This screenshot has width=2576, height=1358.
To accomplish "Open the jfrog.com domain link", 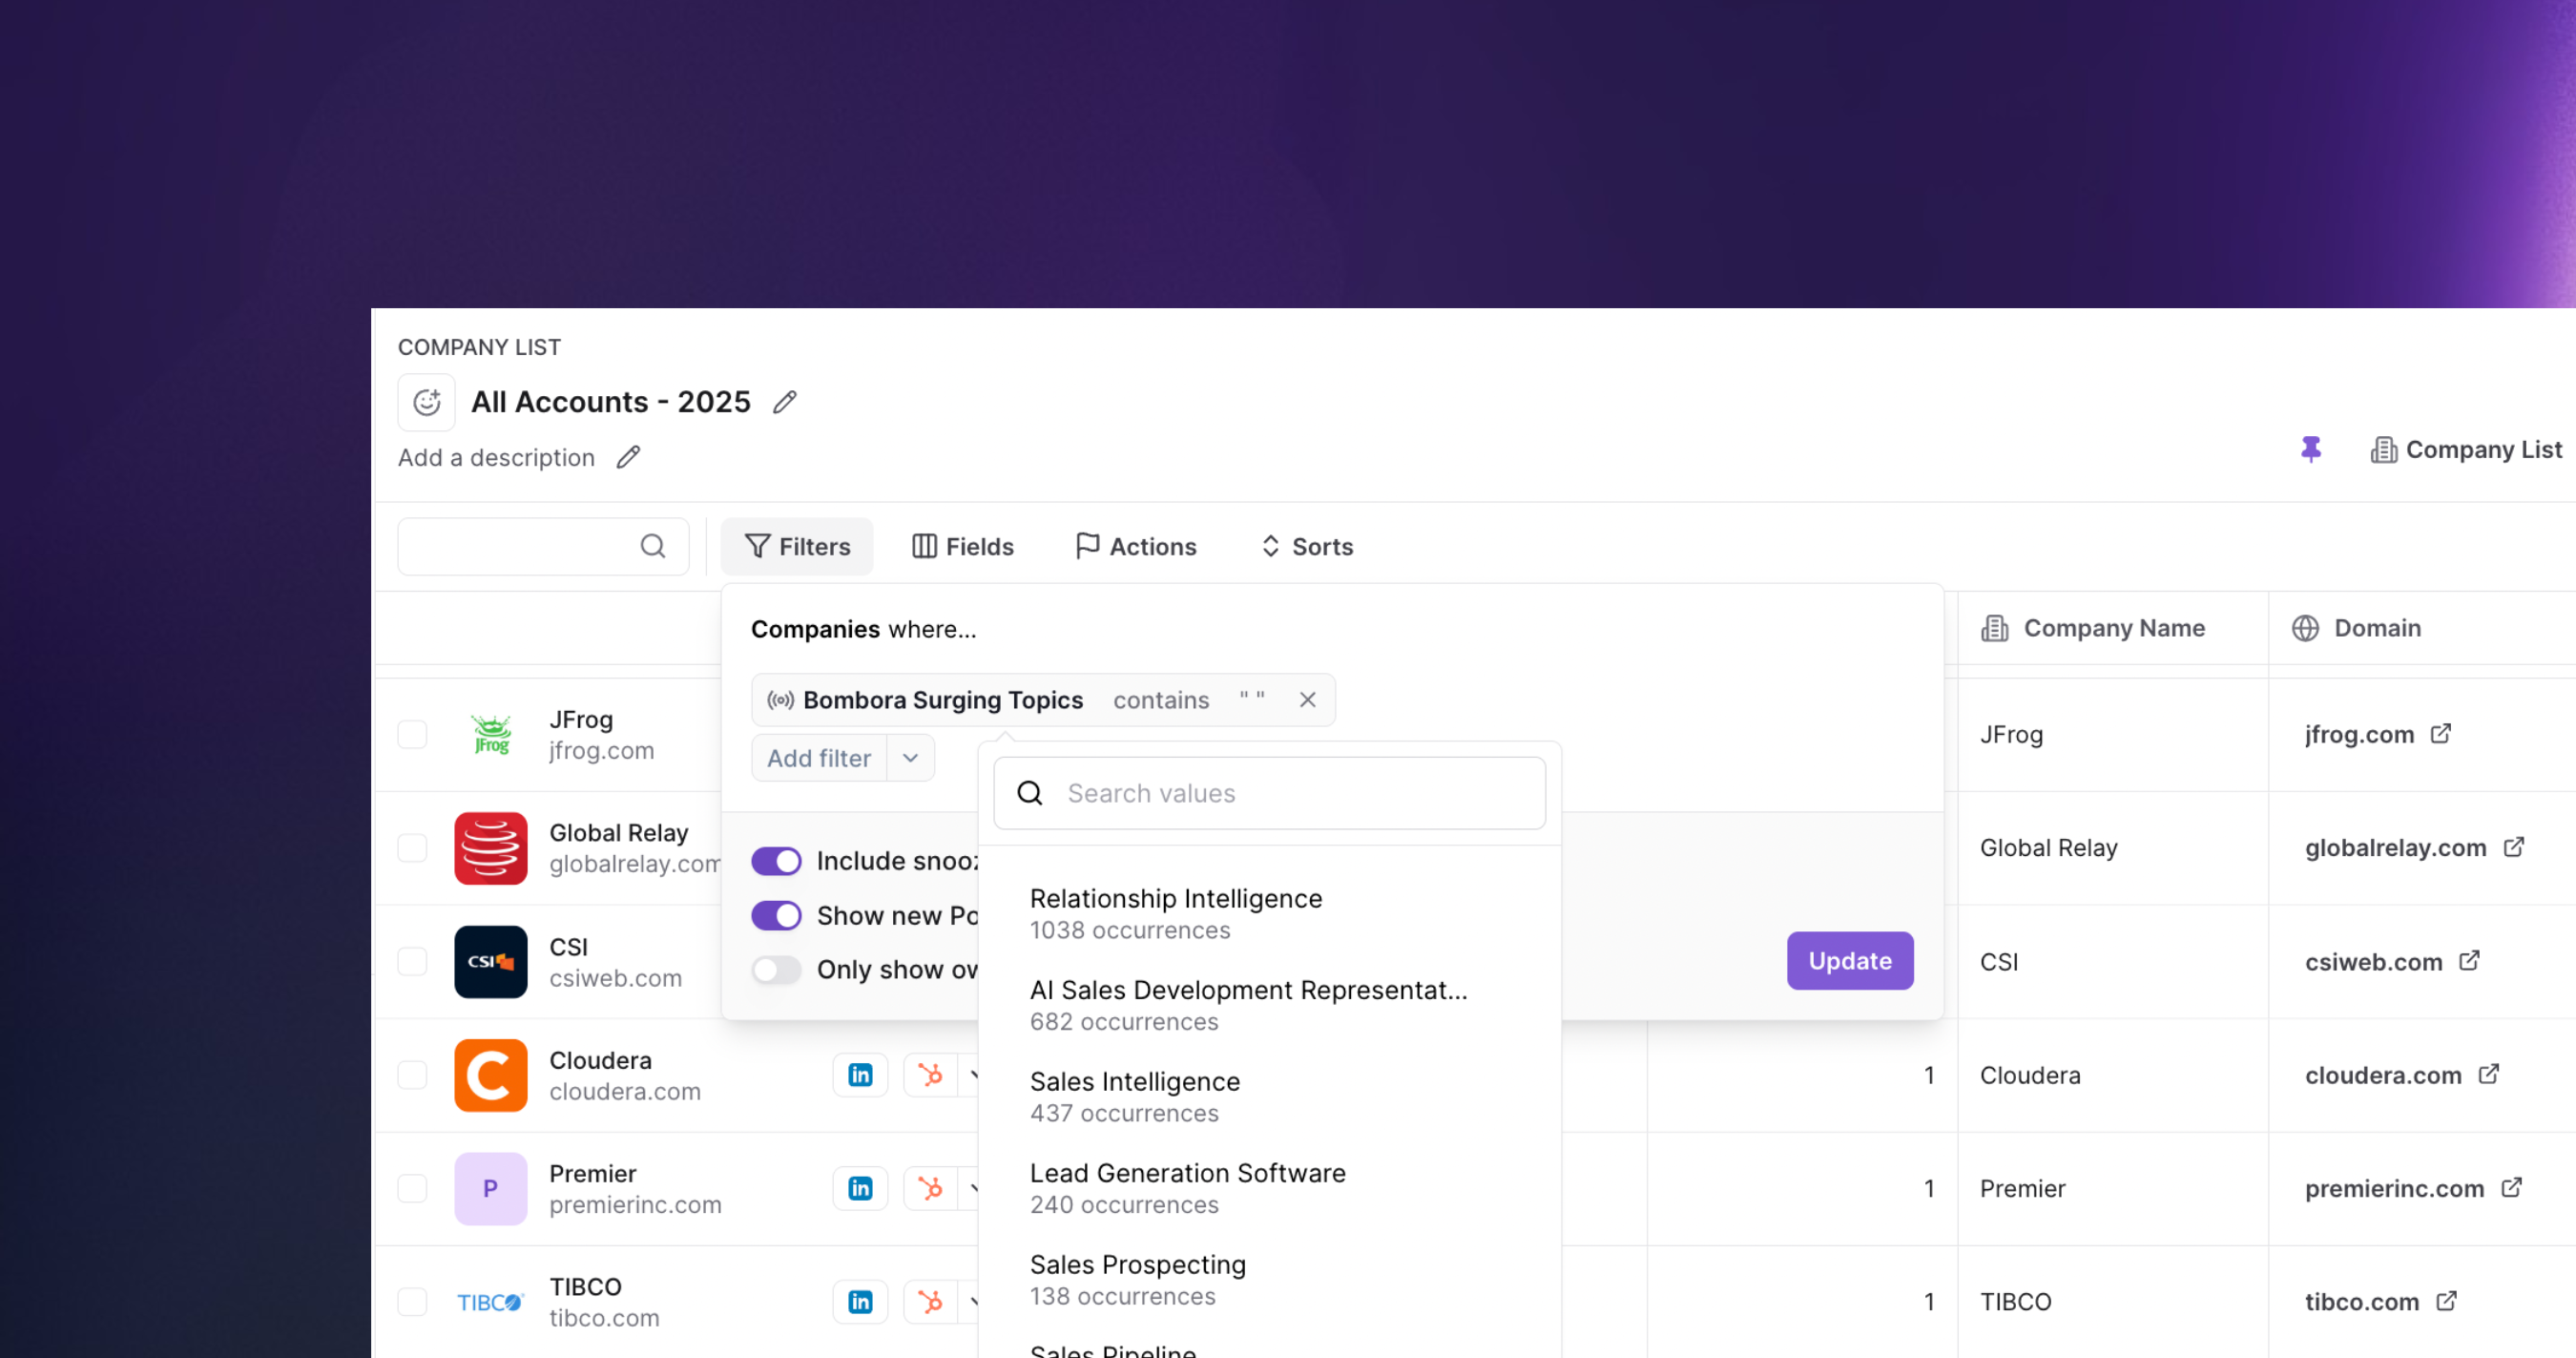I will point(2359,734).
